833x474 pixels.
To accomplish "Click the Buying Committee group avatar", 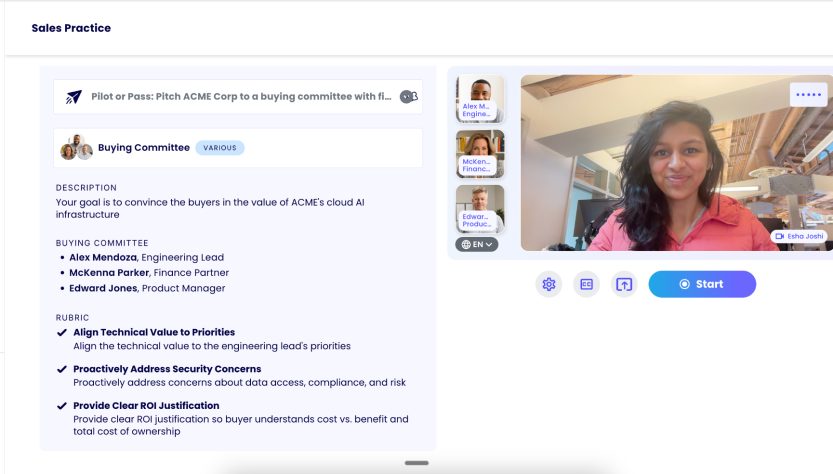I will pyautogui.click(x=76, y=147).
